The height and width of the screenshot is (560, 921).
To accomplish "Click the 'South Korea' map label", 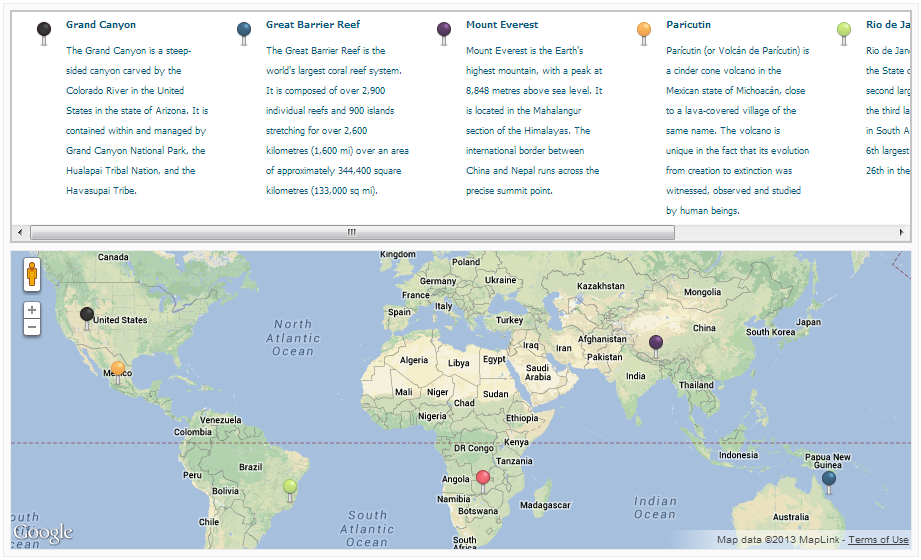I will click(x=771, y=332).
